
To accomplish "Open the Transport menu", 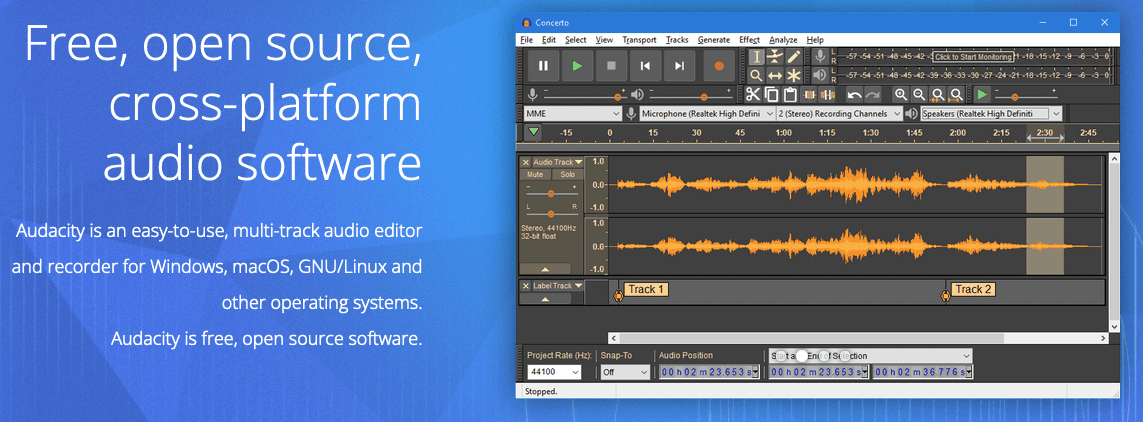I will pos(639,40).
